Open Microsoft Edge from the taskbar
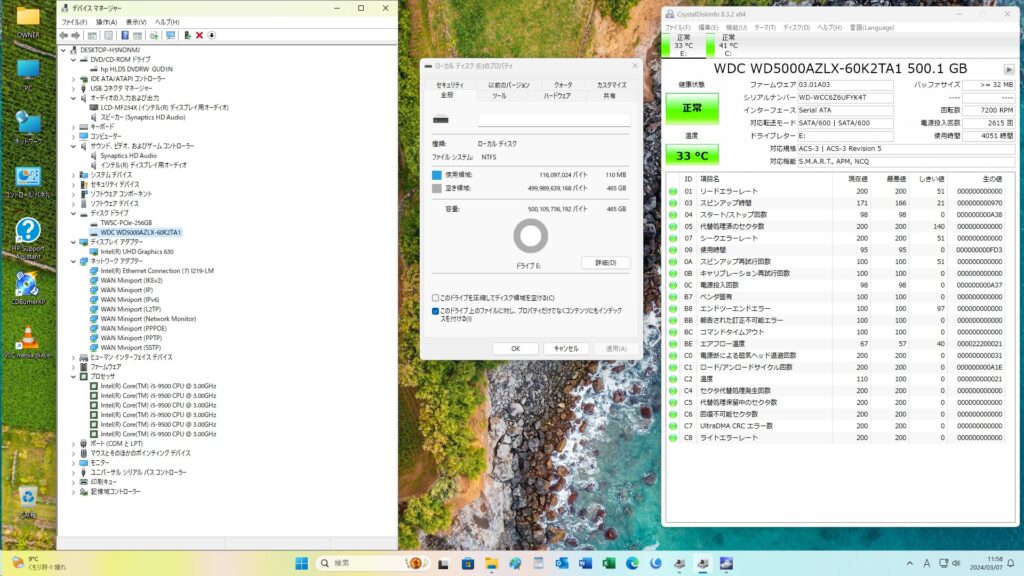Viewport: 1024px width, 576px height. 632,563
